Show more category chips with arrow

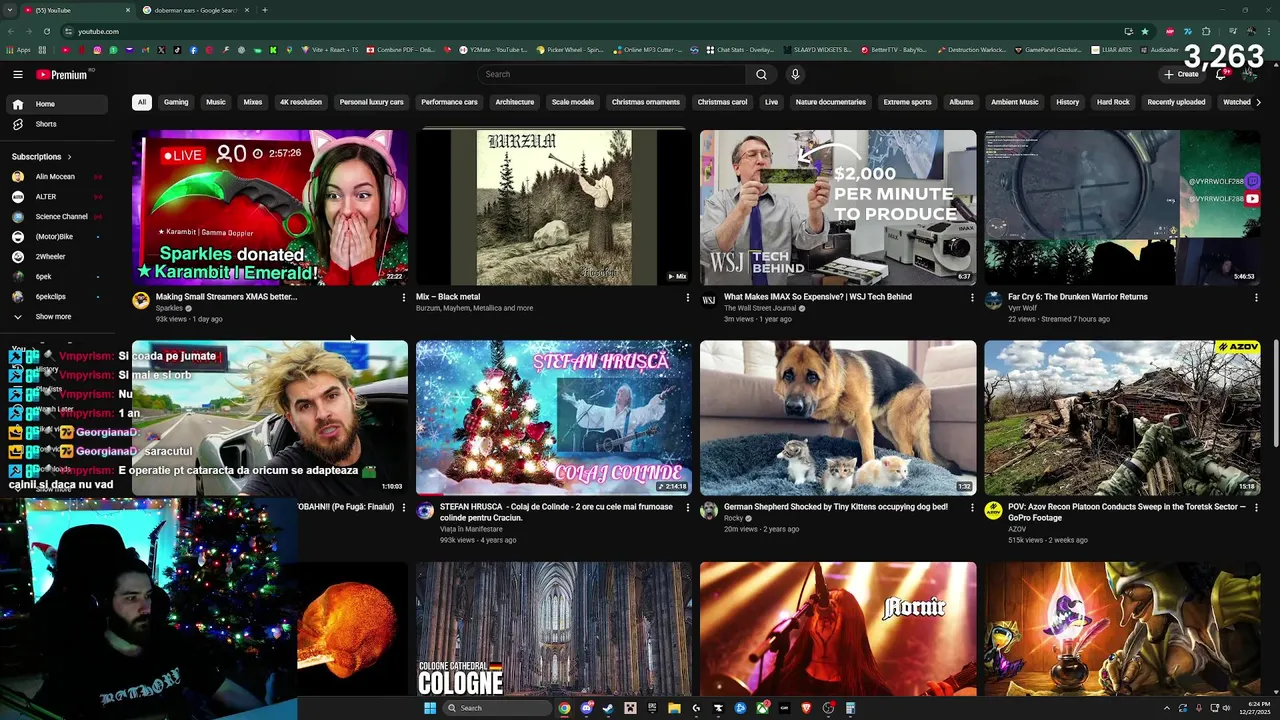pyautogui.click(x=1258, y=102)
